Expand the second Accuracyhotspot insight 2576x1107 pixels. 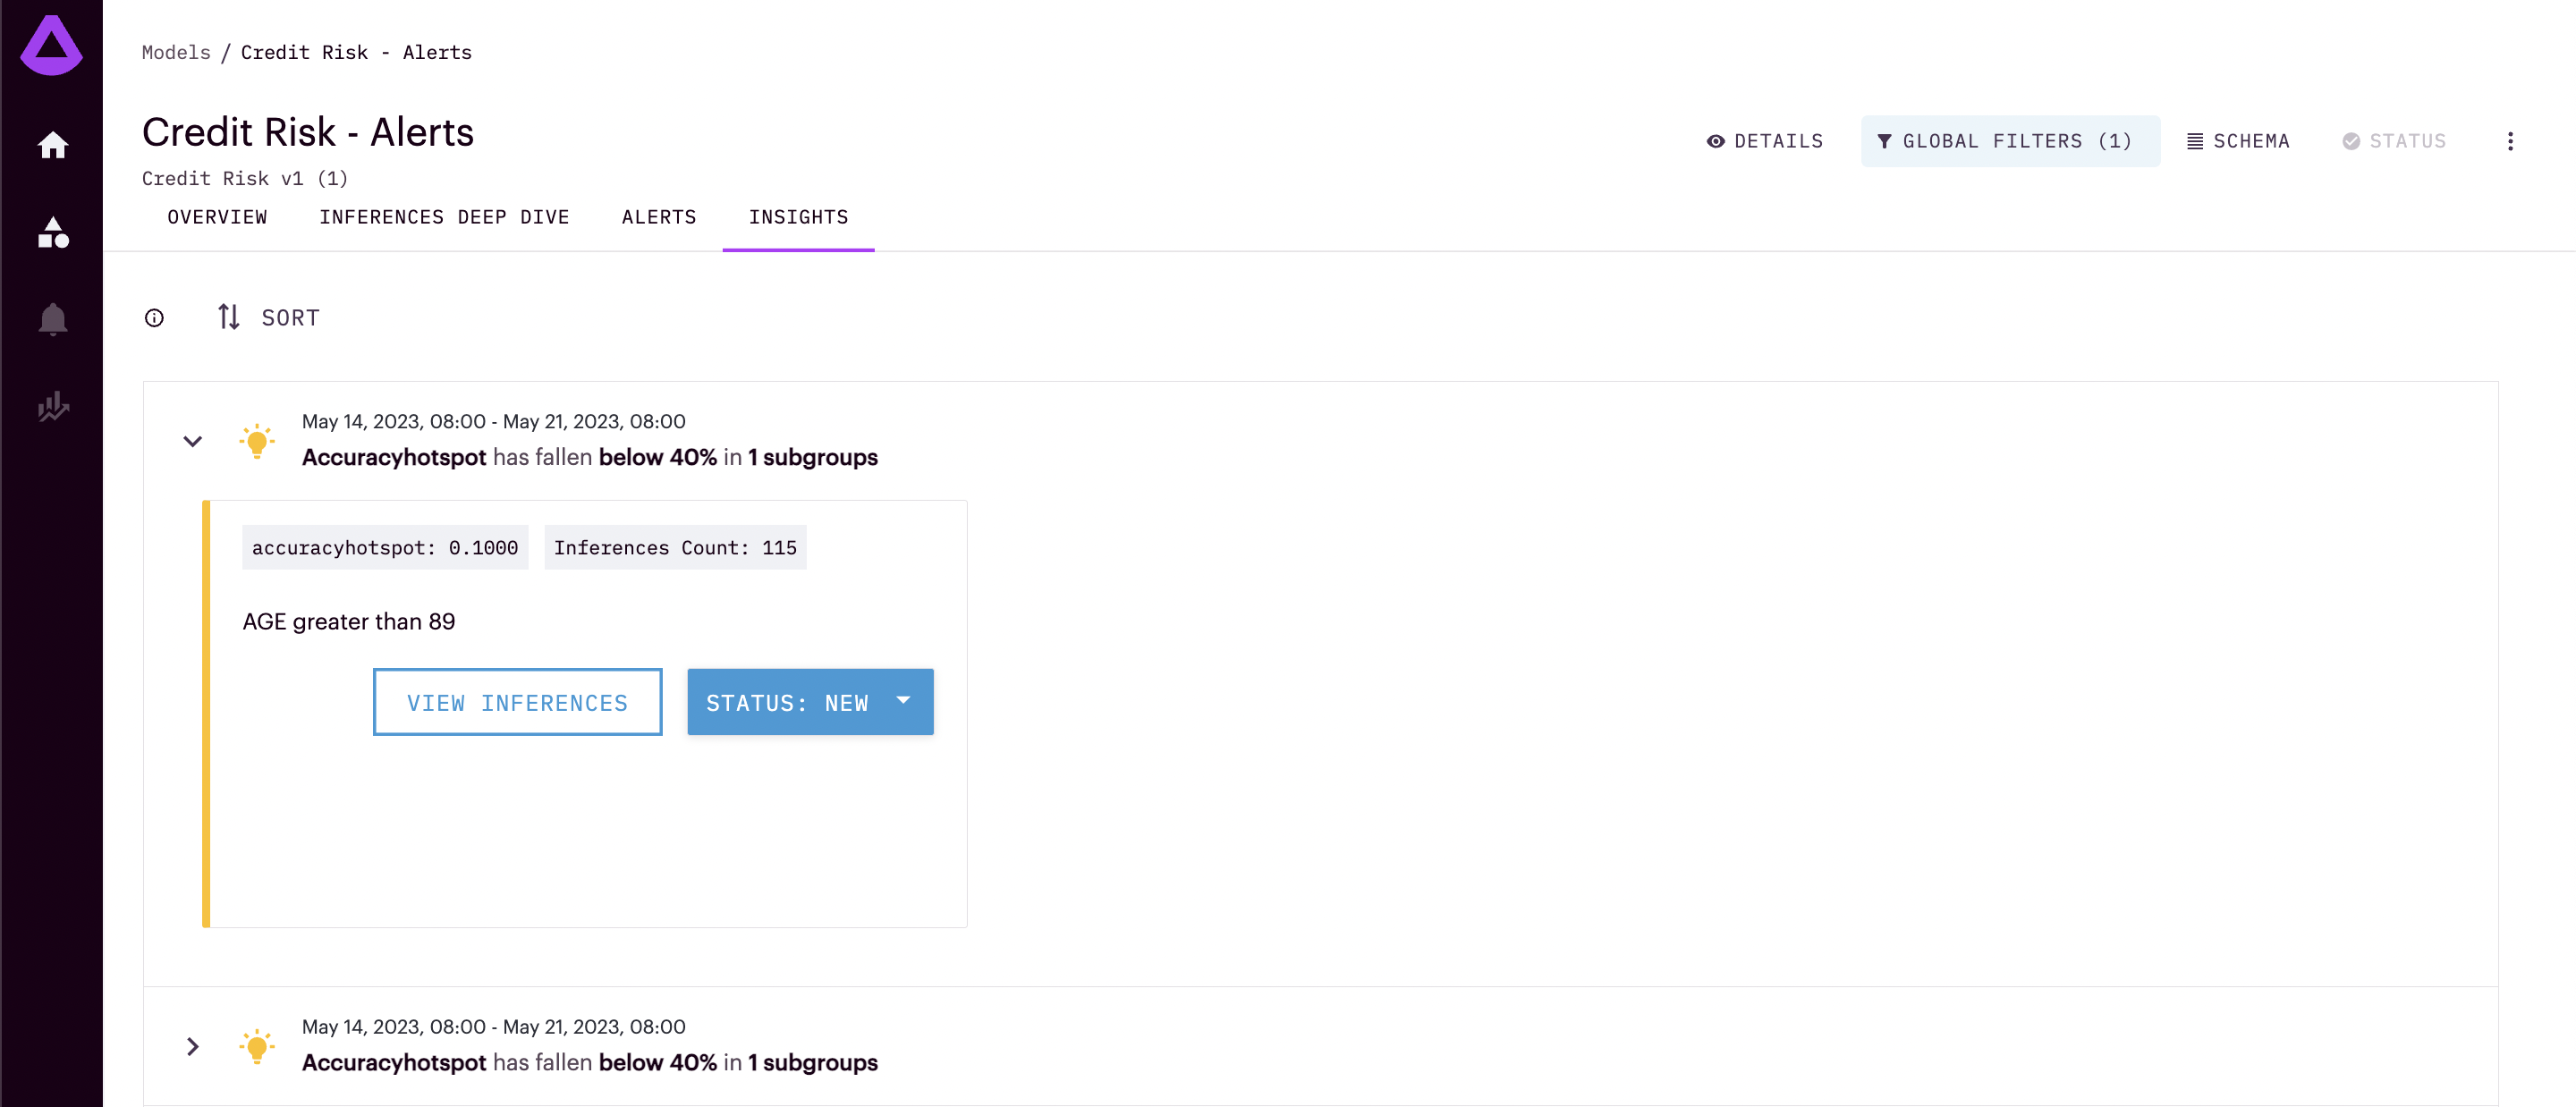click(193, 1046)
